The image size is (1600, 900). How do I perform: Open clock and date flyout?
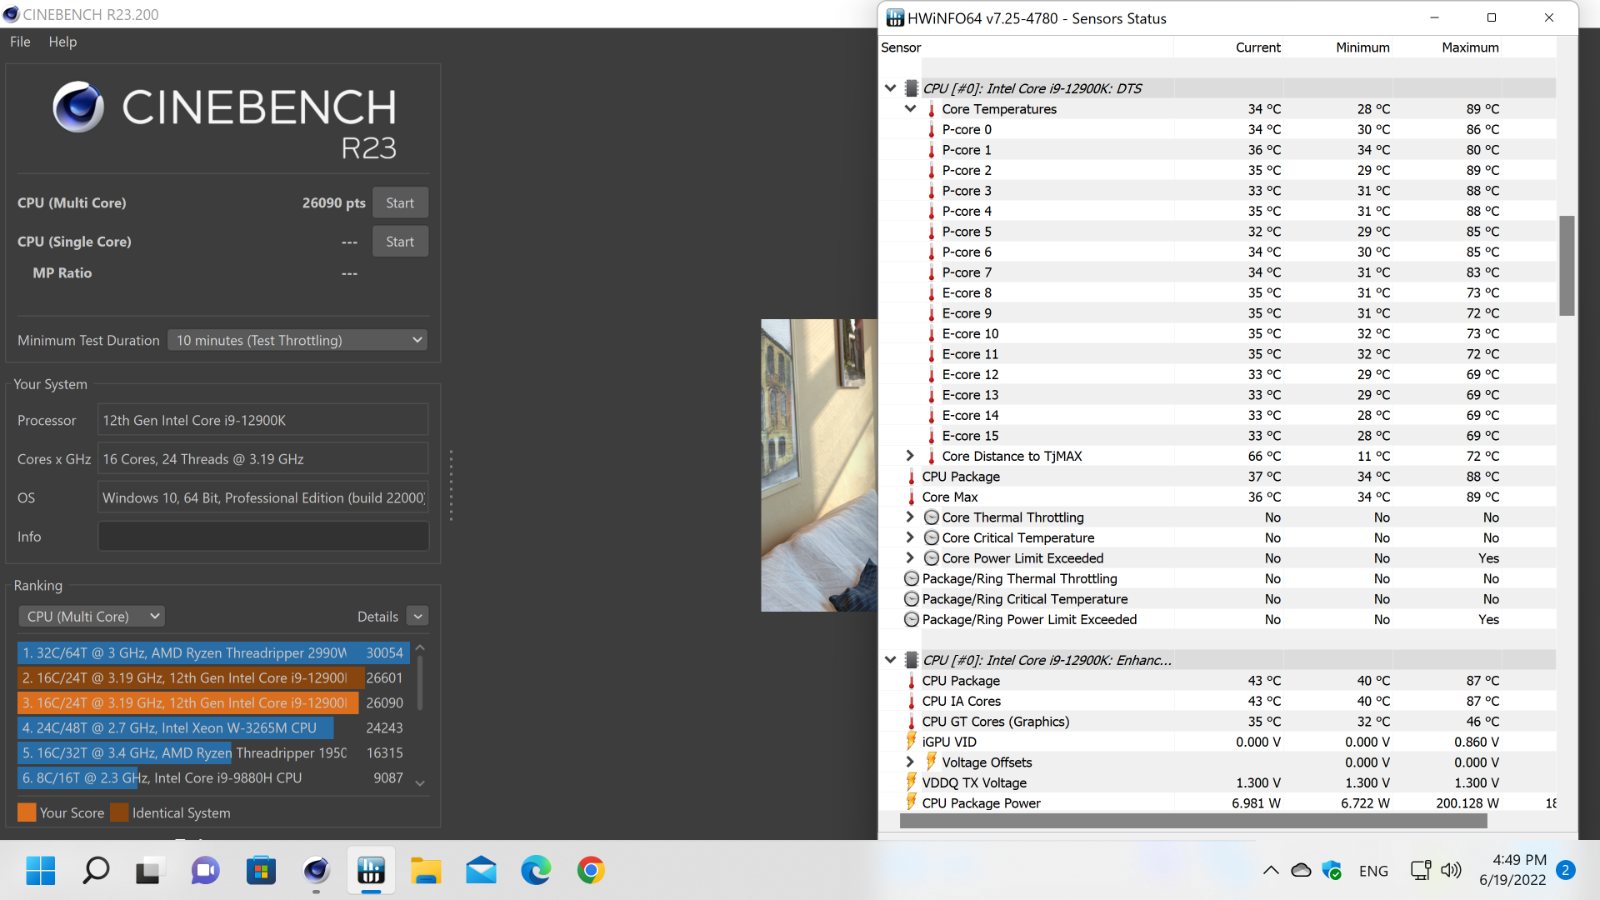click(1513, 870)
